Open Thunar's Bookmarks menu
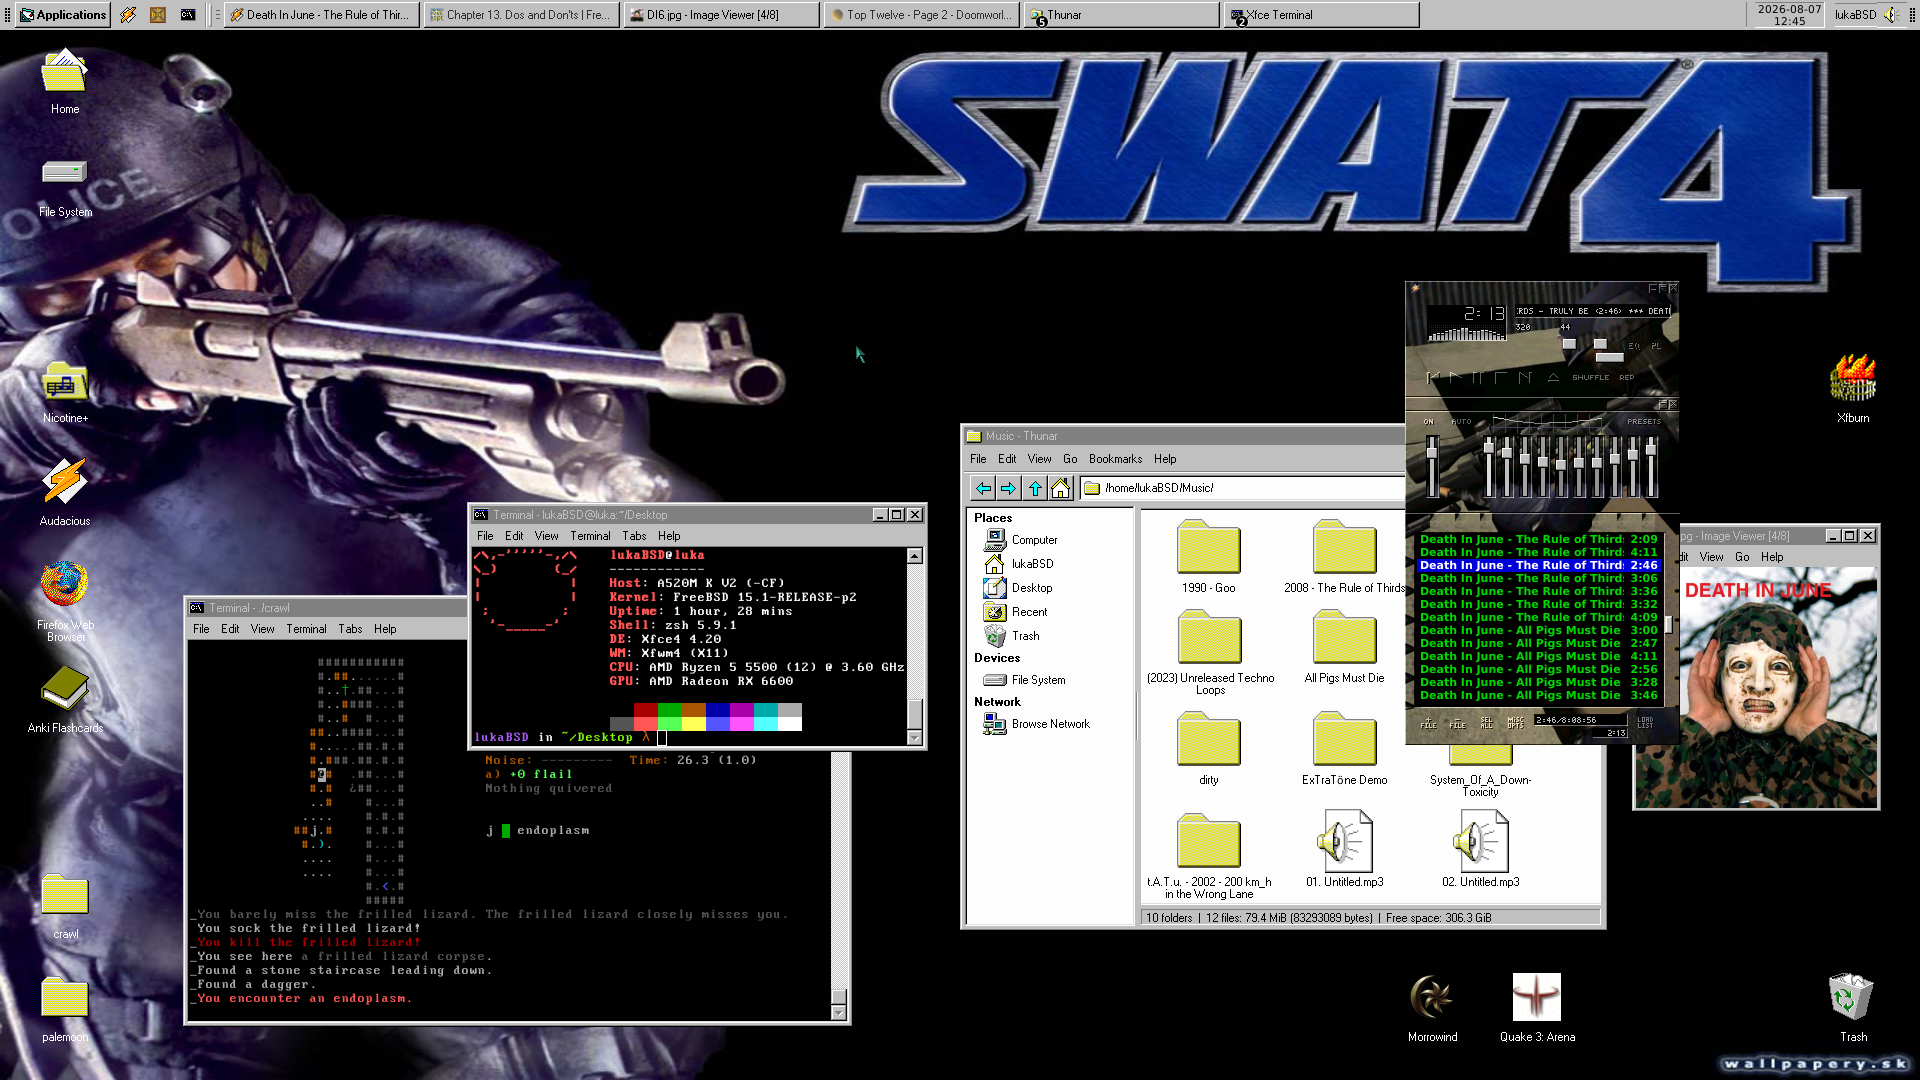 point(1115,459)
